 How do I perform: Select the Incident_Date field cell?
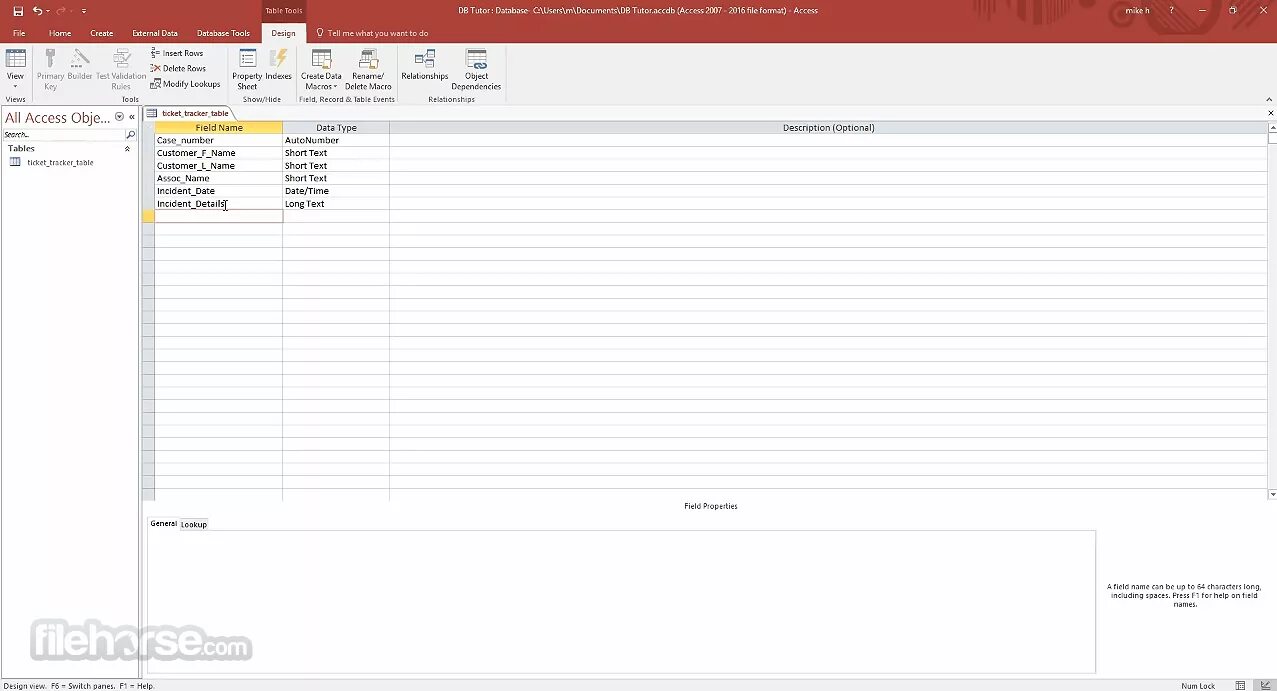219,191
